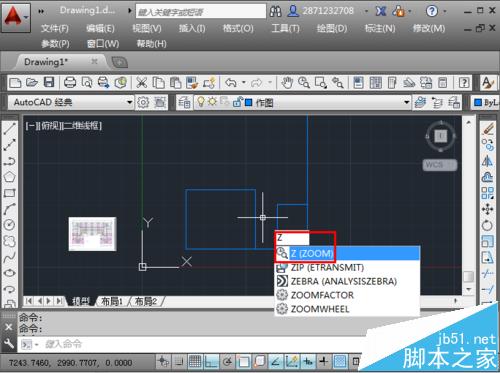Open the 视图(V) menu
The width and height of the screenshot is (500, 373).
coord(146,29)
